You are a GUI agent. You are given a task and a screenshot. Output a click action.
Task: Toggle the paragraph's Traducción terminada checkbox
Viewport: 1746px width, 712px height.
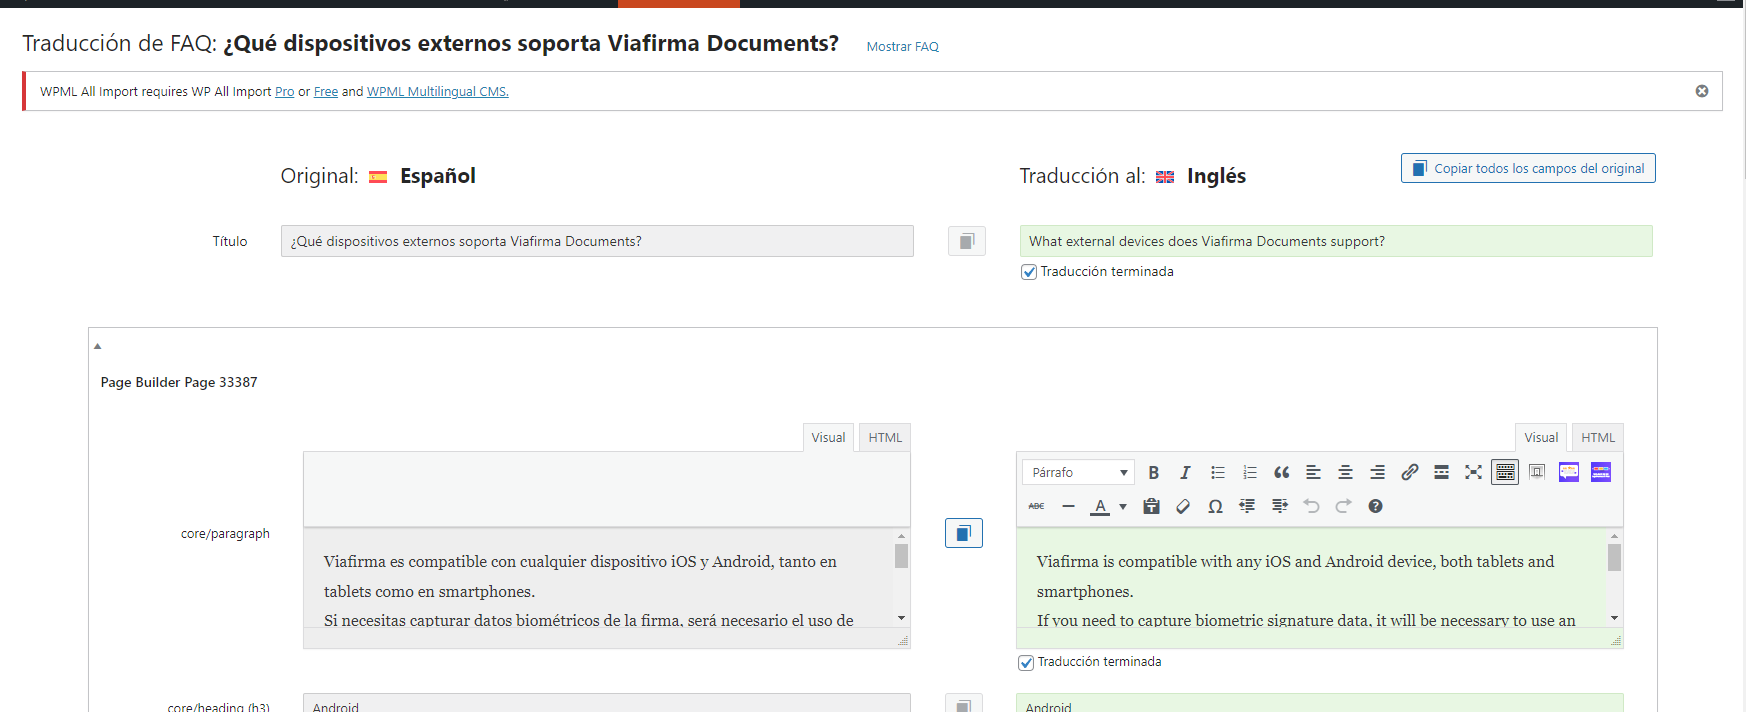click(x=1025, y=662)
